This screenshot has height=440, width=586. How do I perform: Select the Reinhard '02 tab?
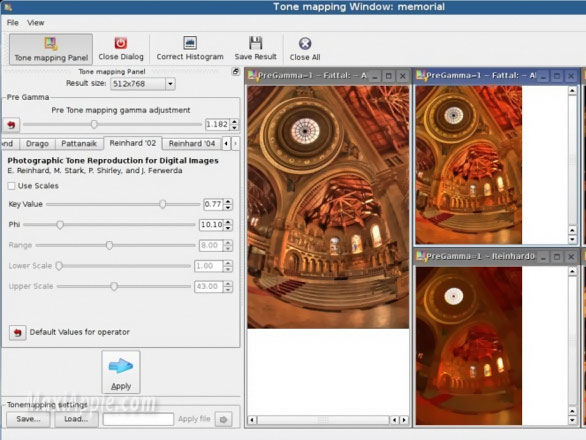coord(133,143)
